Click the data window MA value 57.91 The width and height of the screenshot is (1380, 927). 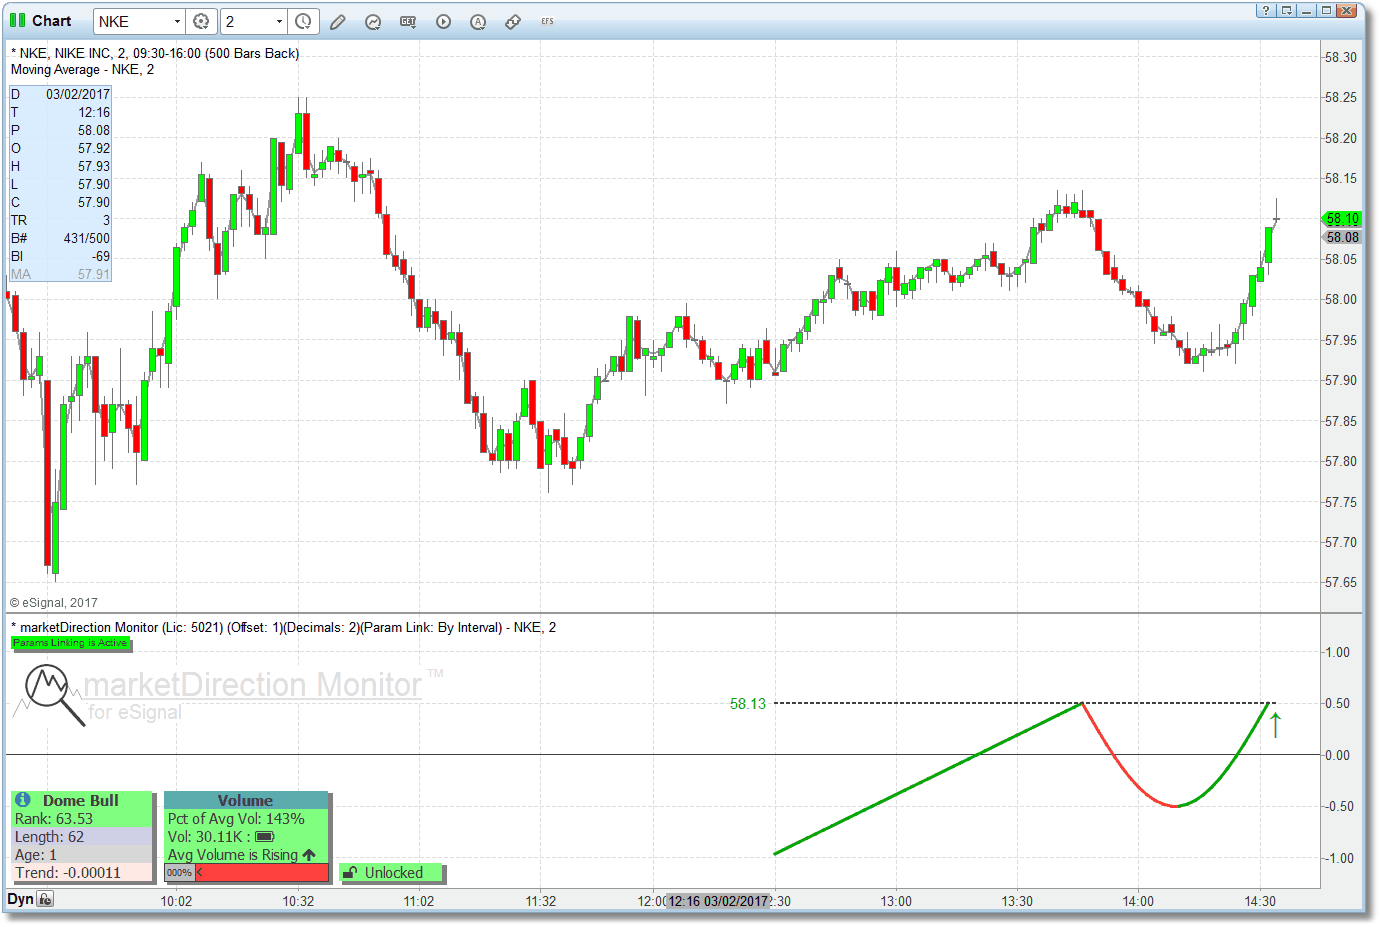coord(94,274)
